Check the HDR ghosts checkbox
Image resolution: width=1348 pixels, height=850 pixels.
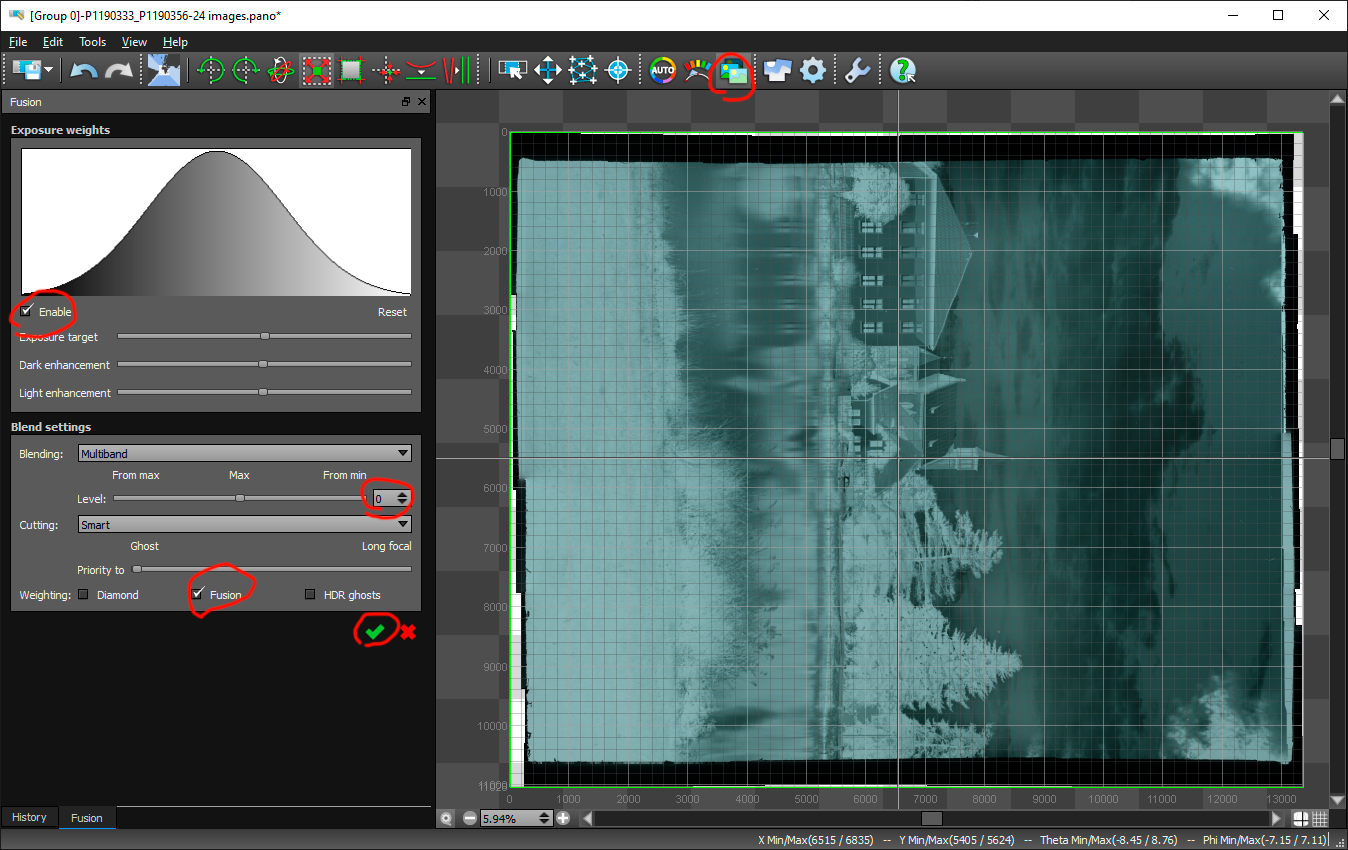[x=311, y=595]
